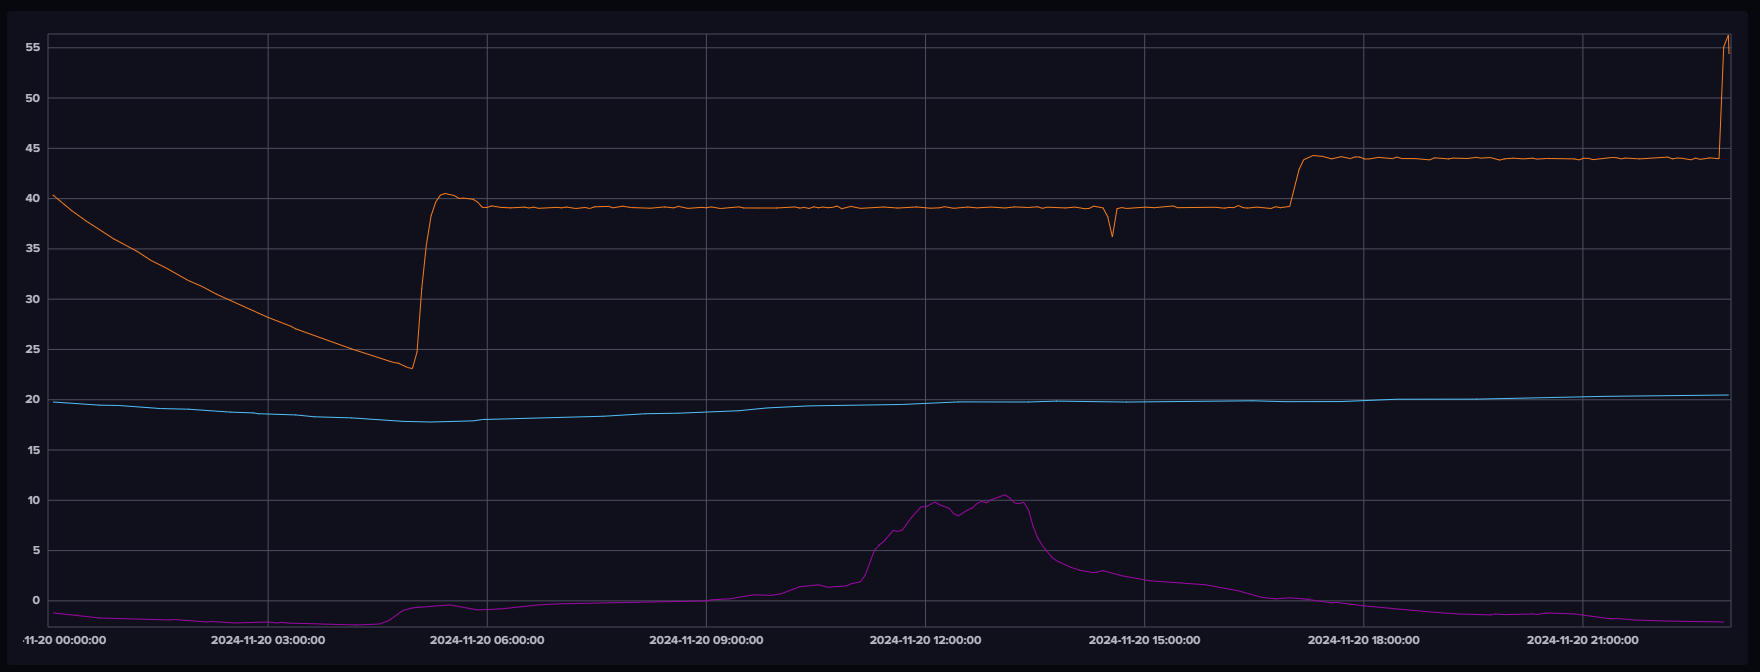
Task: Click the orange line's sharp dip near 15:00
Action: click(x=1112, y=236)
